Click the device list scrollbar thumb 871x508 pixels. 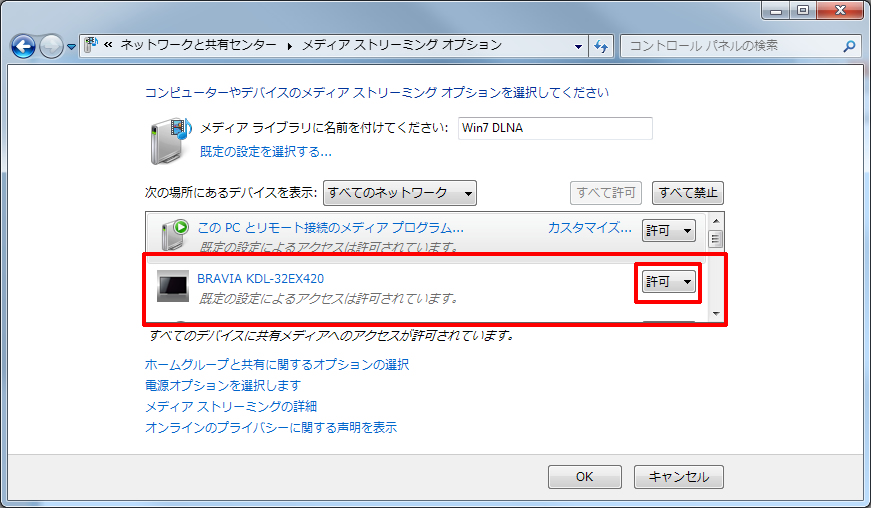pyautogui.click(x=715, y=239)
